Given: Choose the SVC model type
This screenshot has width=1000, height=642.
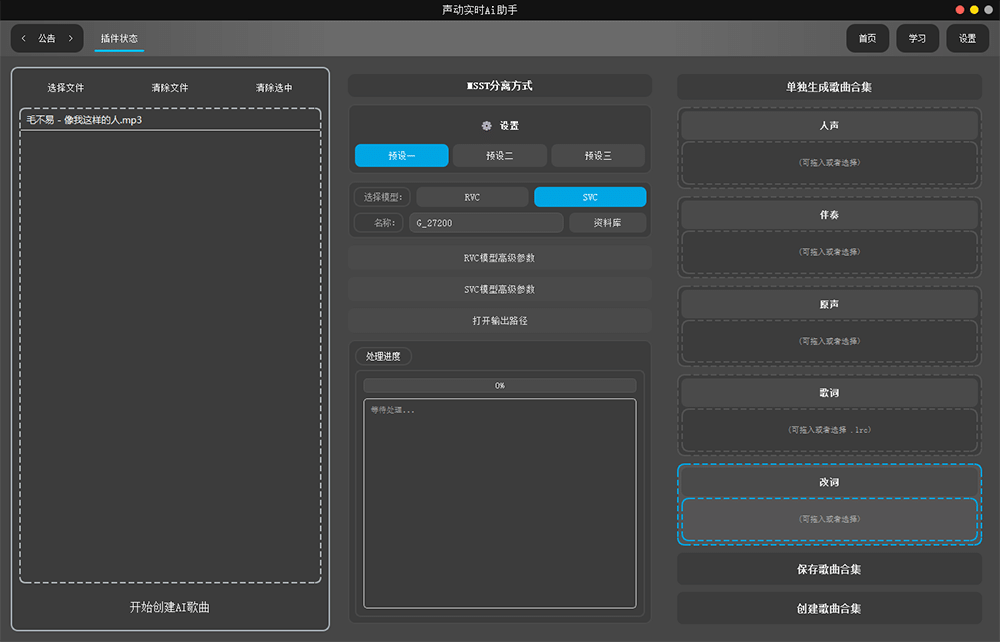Looking at the screenshot, I should pyautogui.click(x=590, y=197).
